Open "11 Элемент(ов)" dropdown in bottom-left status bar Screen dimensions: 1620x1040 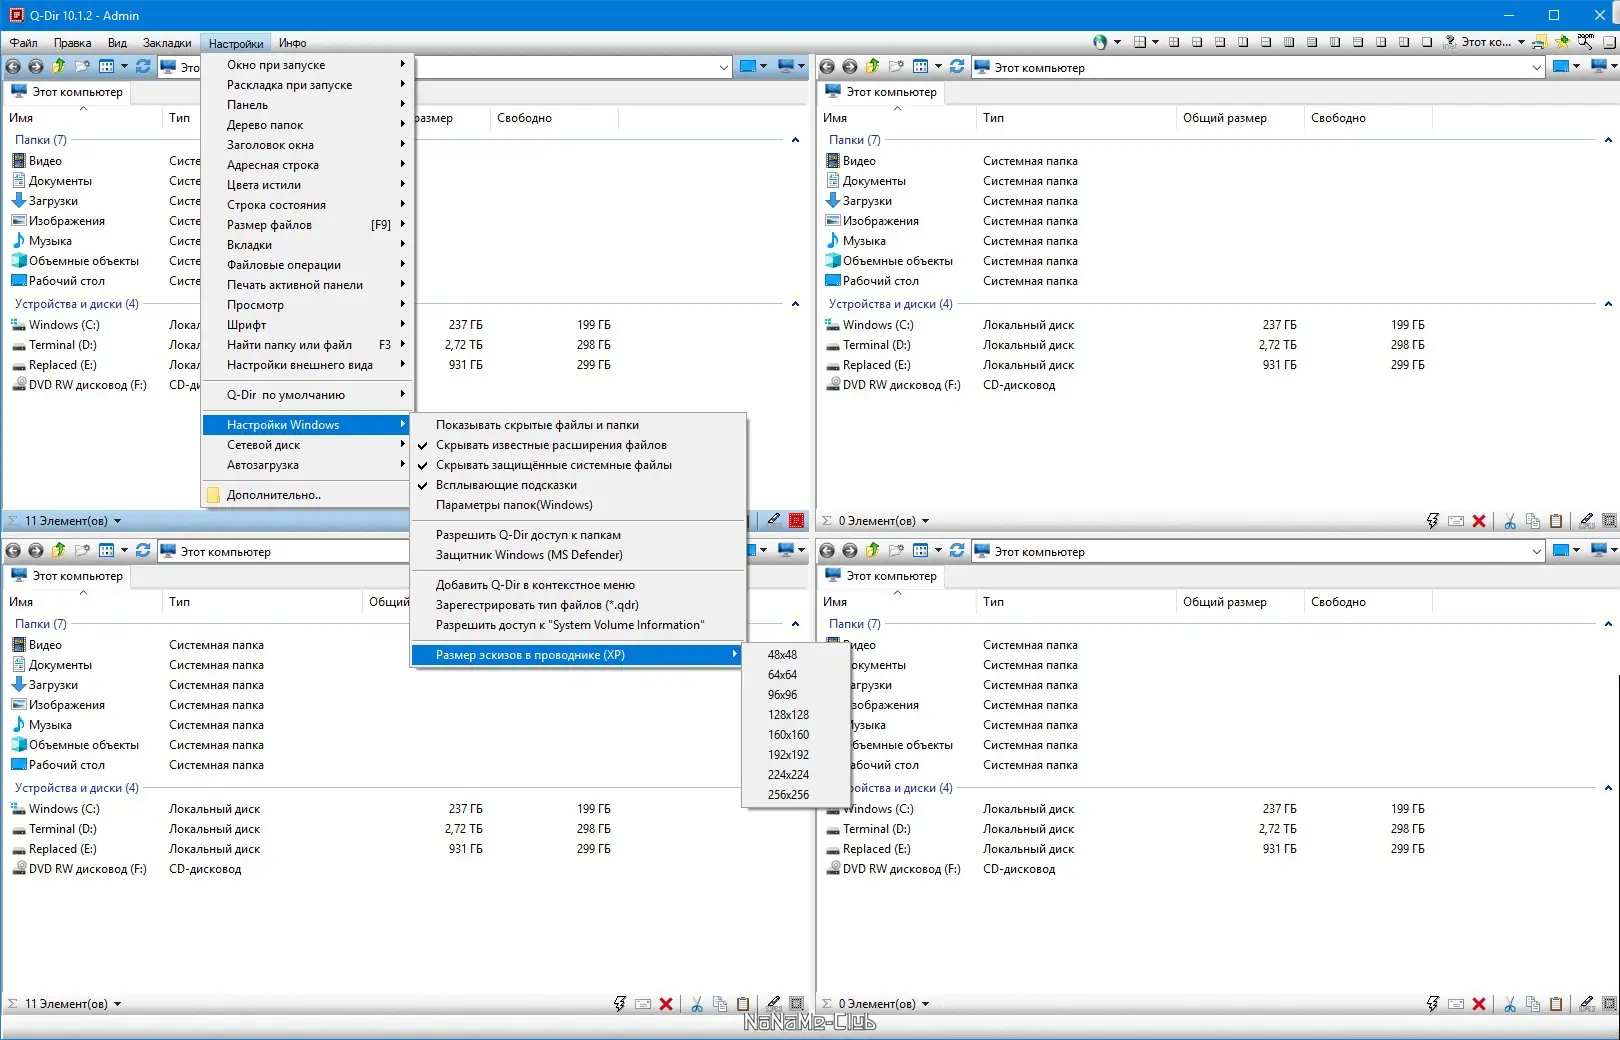[117, 1004]
